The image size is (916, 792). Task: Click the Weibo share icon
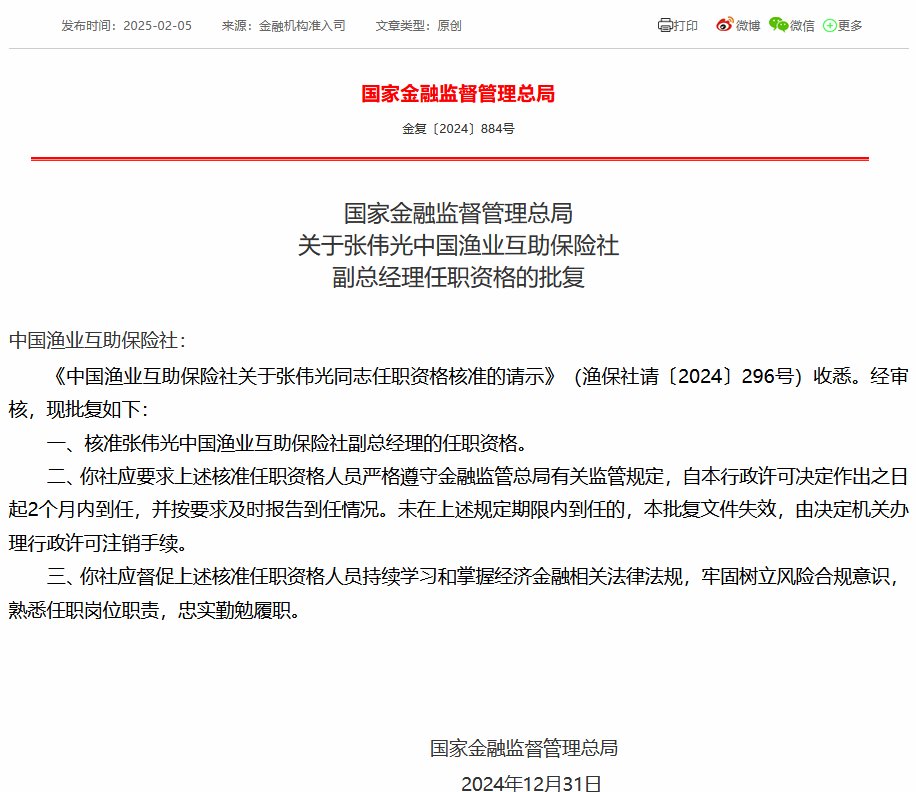pos(725,25)
